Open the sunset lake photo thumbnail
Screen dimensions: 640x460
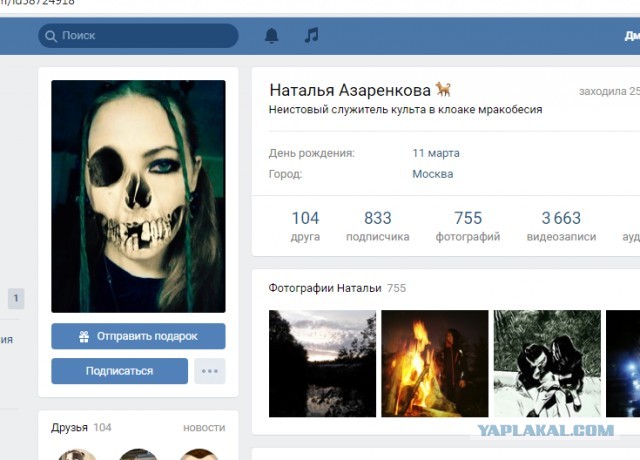(x=322, y=364)
